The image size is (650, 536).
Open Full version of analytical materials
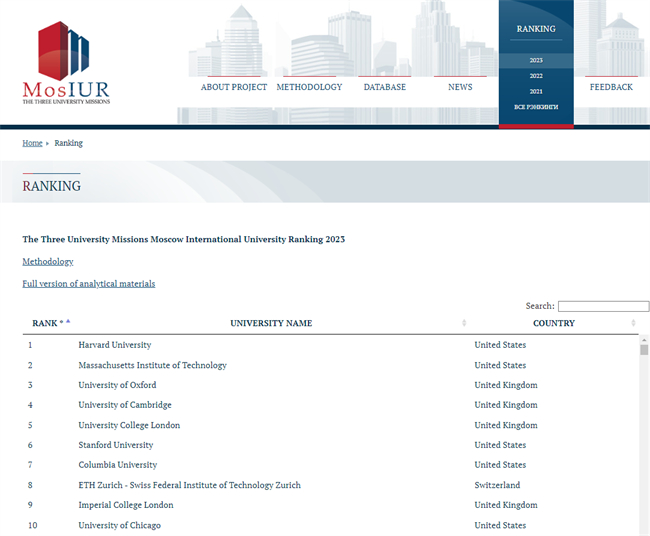(89, 284)
